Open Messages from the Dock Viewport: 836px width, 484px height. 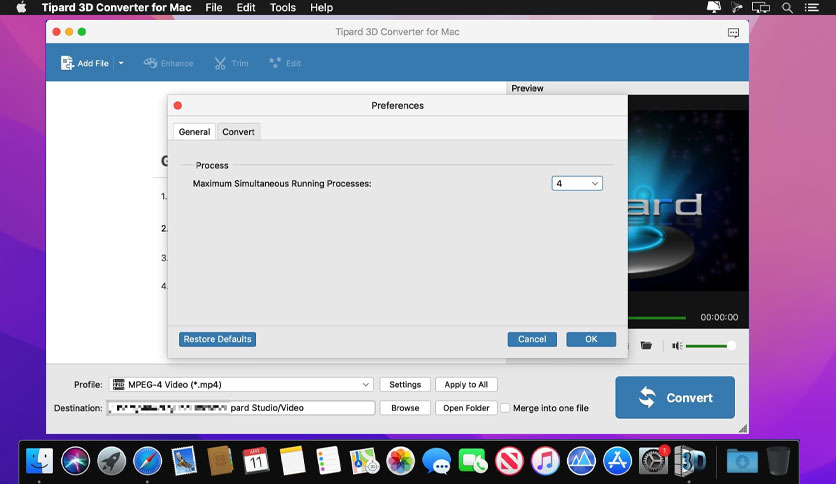tap(437, 461)
